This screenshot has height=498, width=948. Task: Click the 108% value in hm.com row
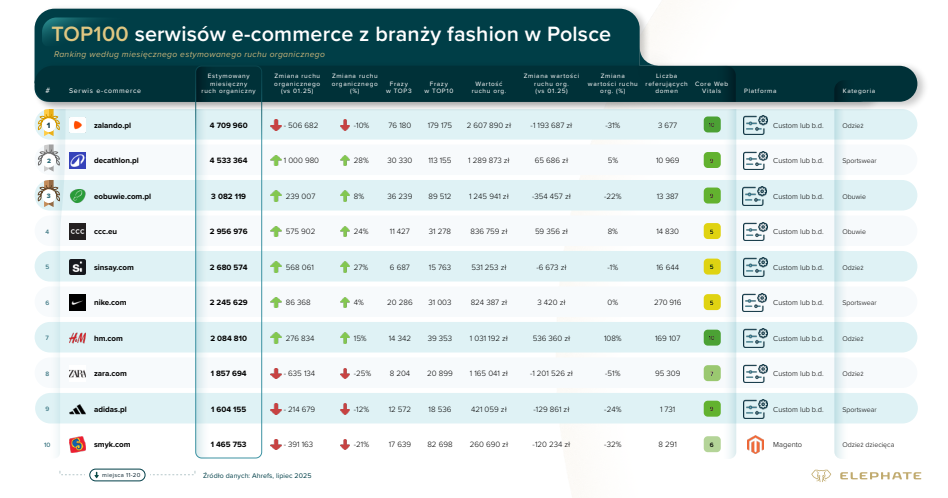coord(612,338)
